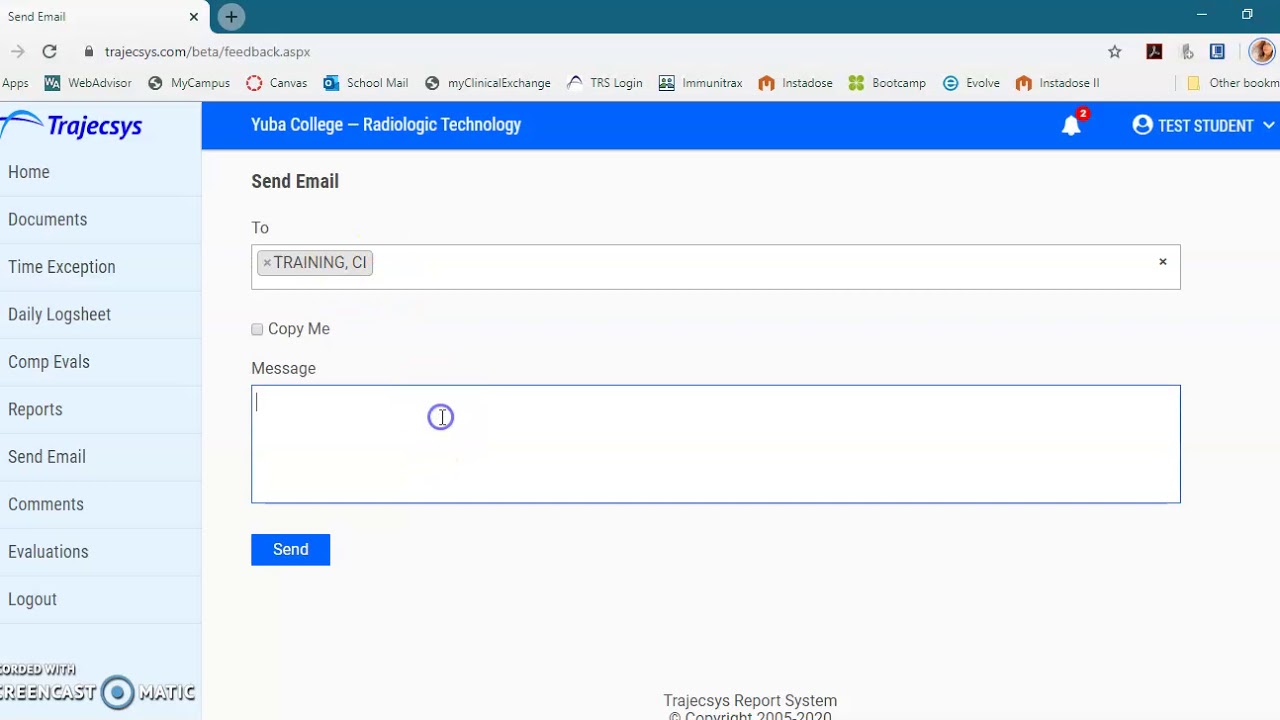Enable the Copy Me checkbox
The width and height of the screenshot is (1280, 720).
coord(257,329)
